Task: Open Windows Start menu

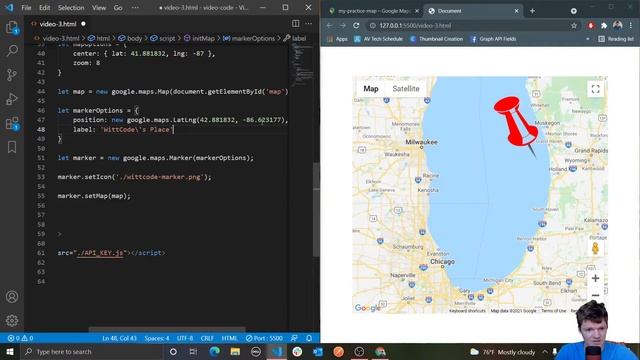Action: [x=10, y=351]
